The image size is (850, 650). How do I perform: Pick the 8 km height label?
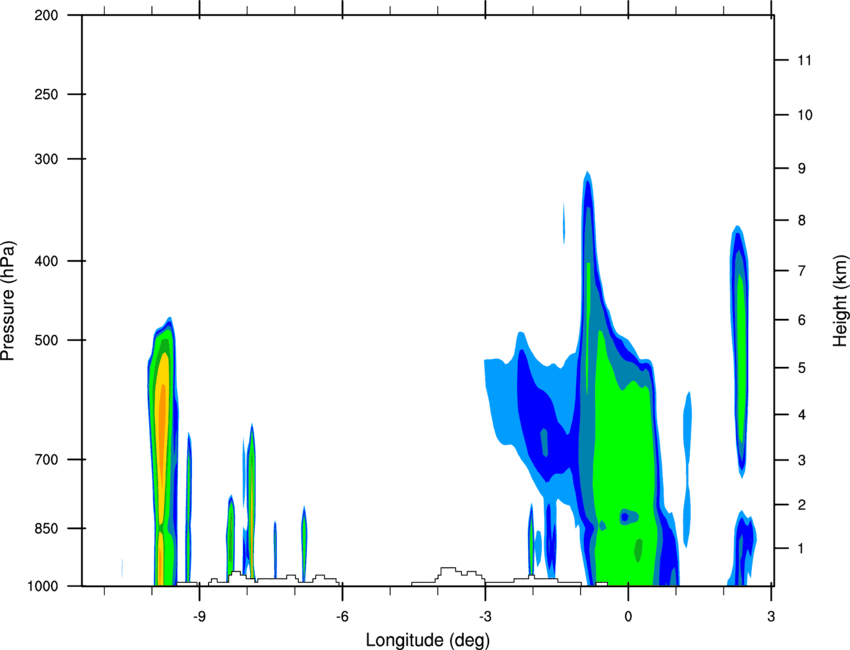(801, 220)
